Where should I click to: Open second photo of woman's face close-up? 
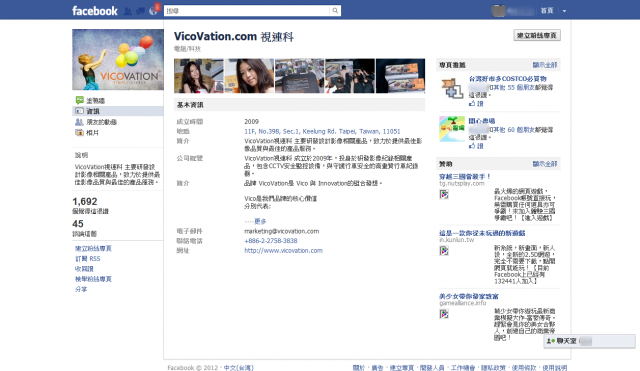249,76
